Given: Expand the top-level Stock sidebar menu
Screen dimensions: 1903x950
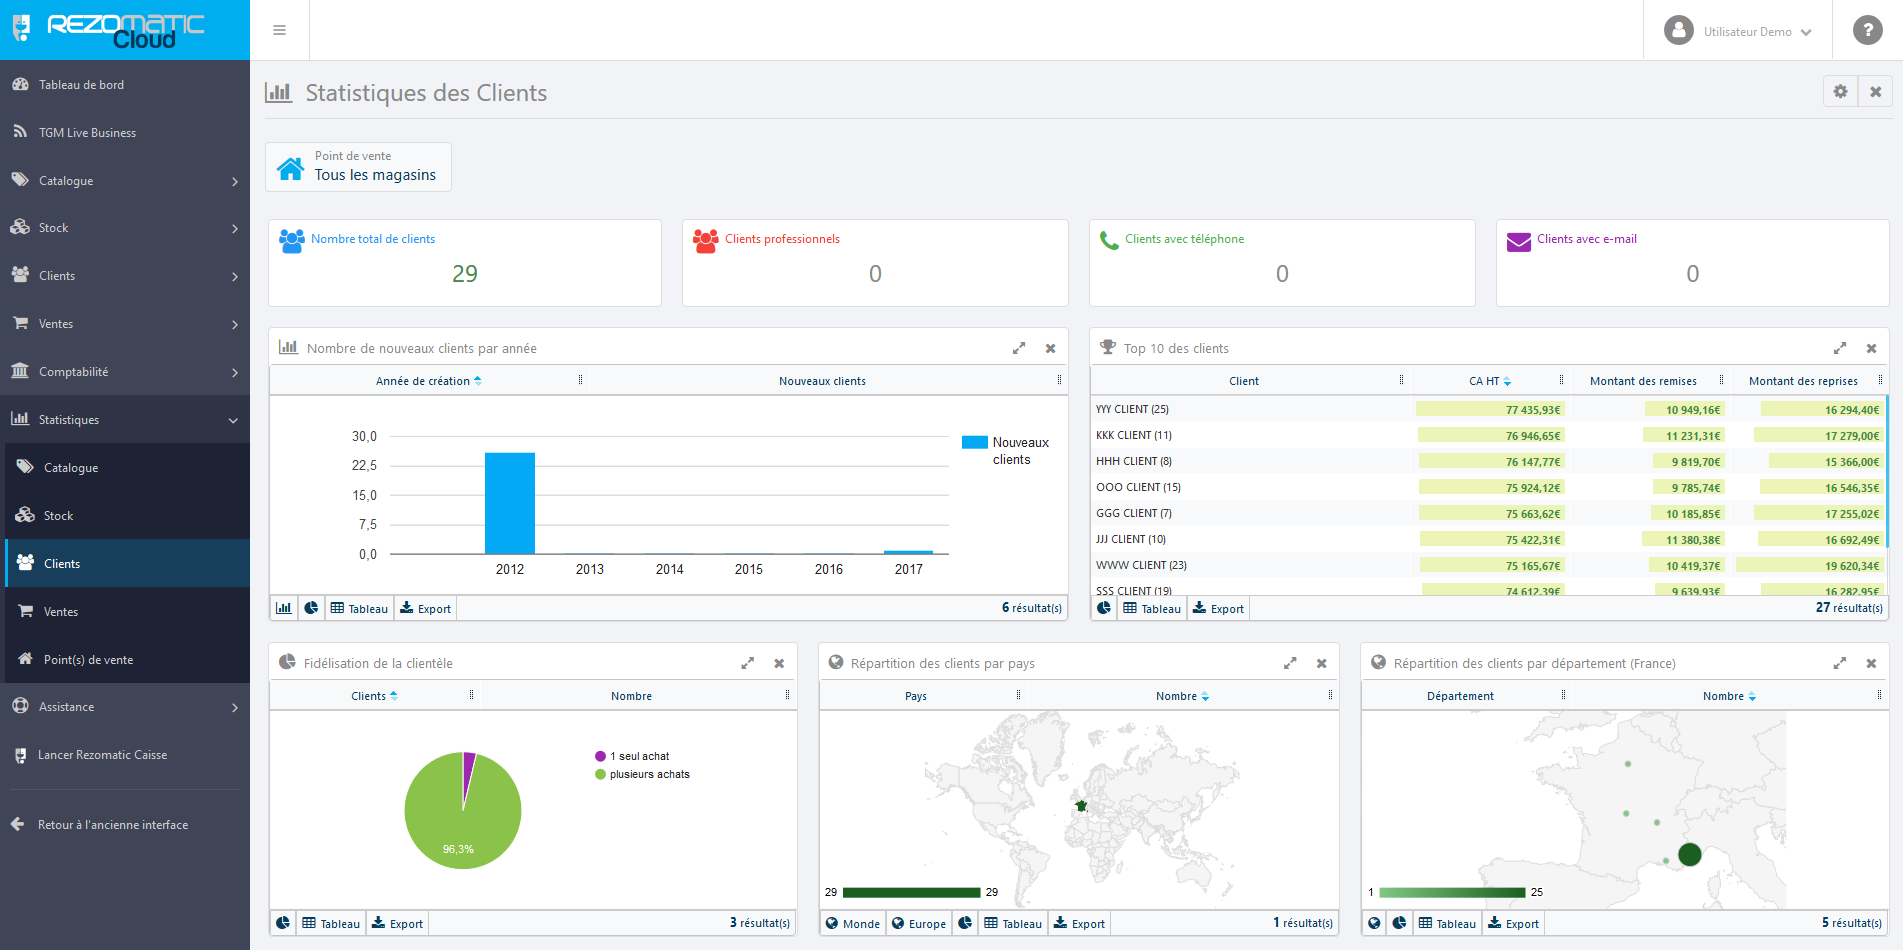Looking at the screenshot, I should [x=125, y=228].
